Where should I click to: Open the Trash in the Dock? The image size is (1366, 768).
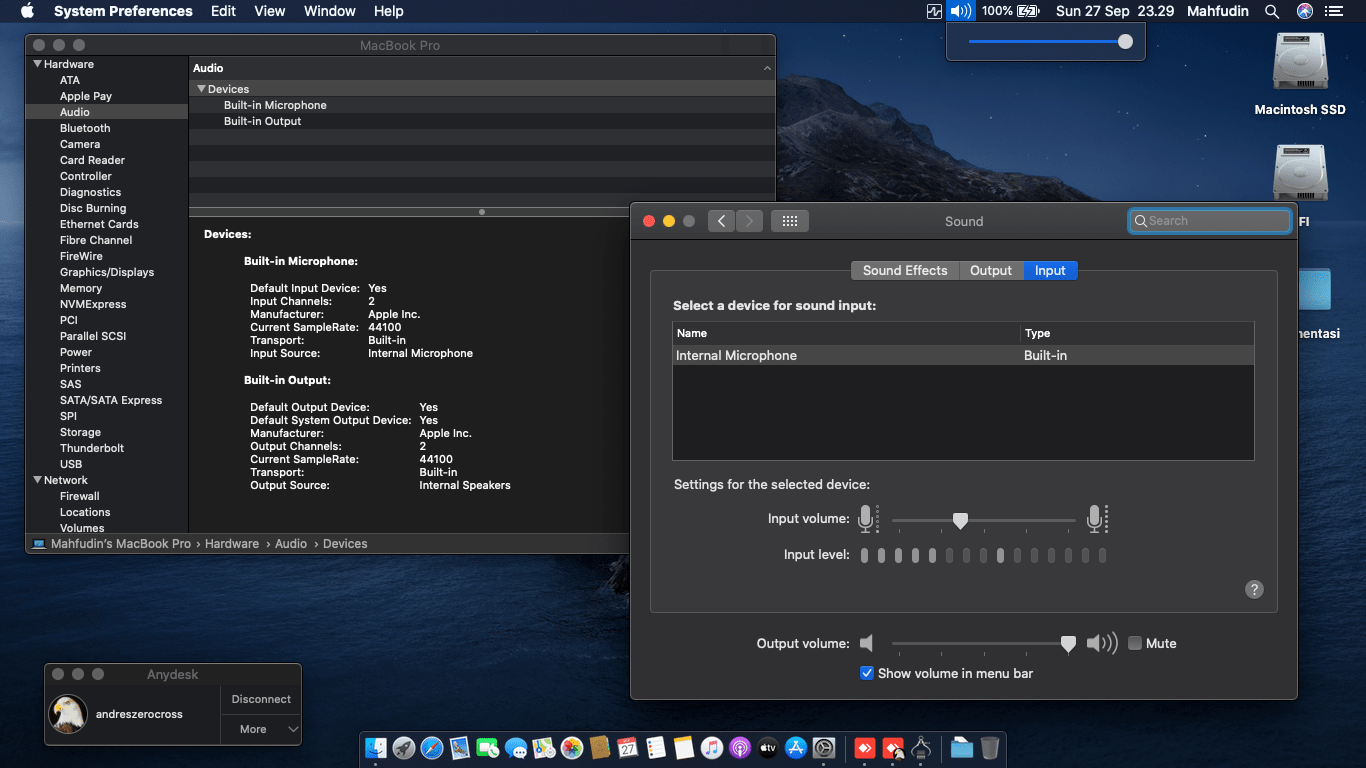(989, 747)
